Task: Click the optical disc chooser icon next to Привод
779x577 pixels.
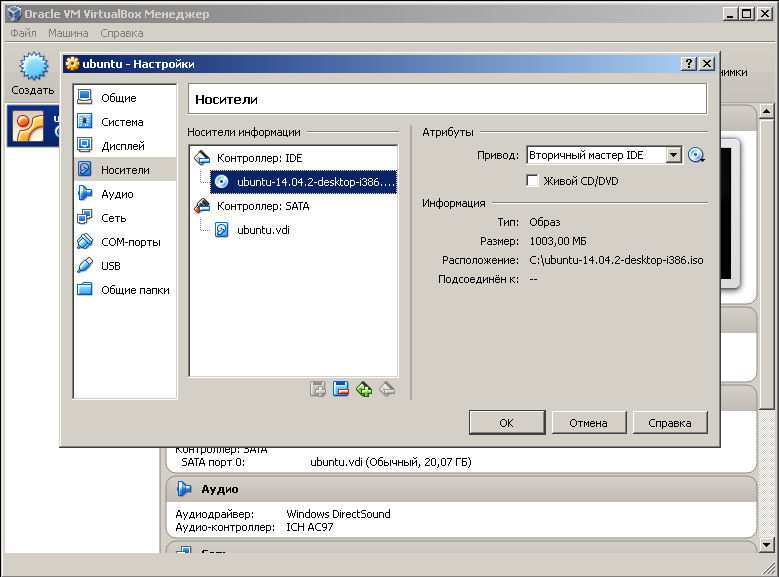Action: coord(696,155)
